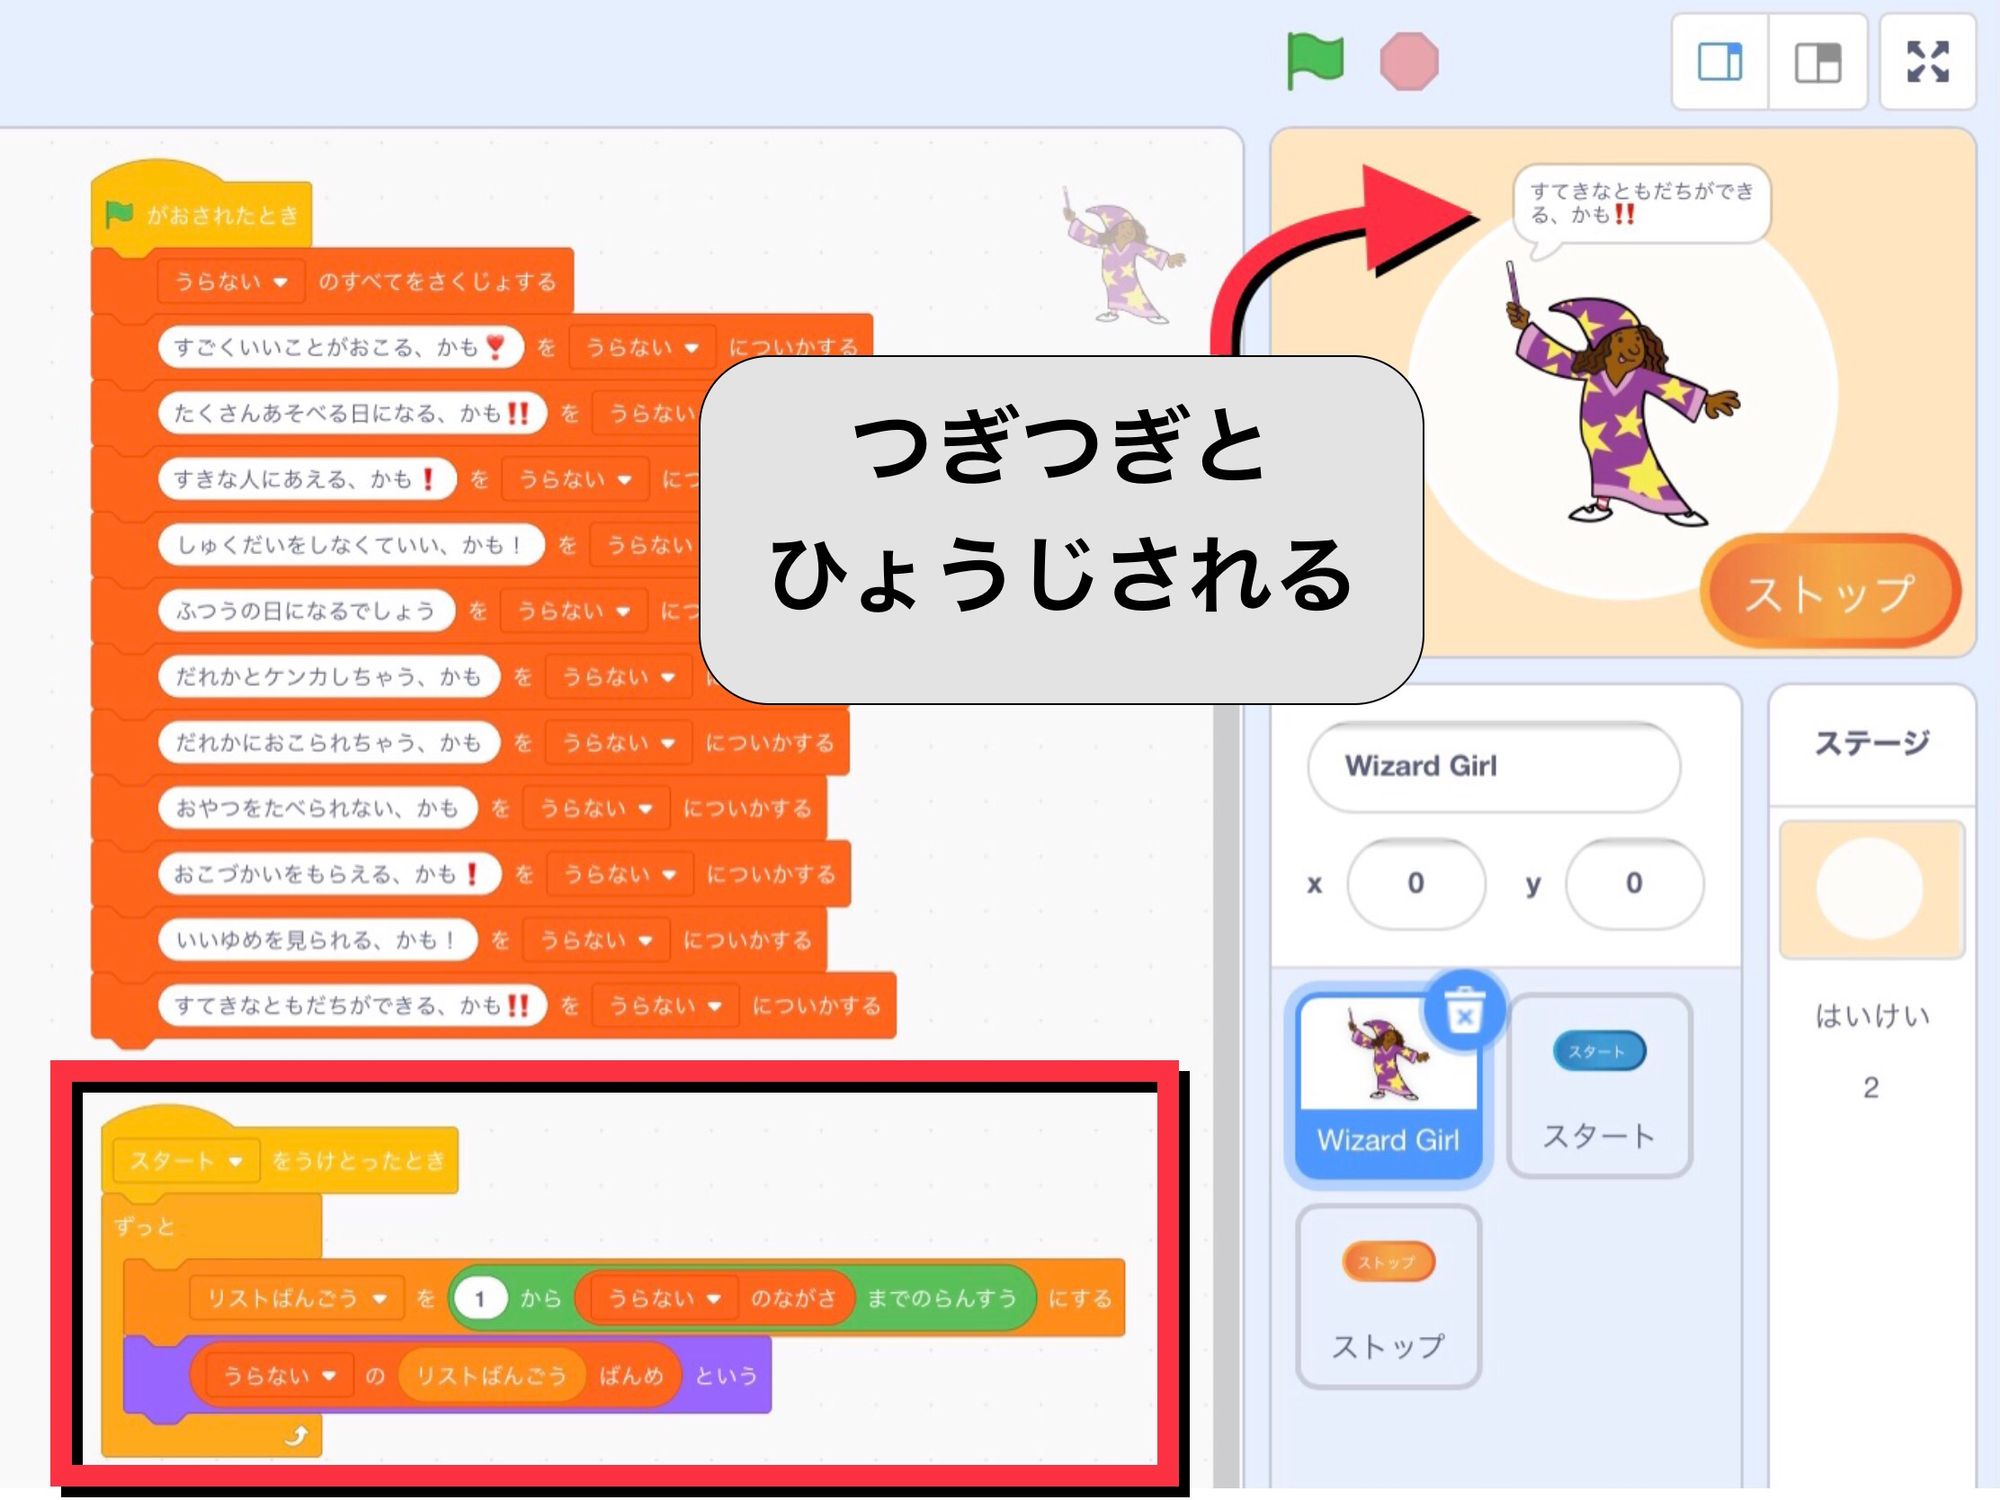Screen dimensions: 2000x1500
Task: Open うらない dropdown in the という block
Action: [279, 1376]
